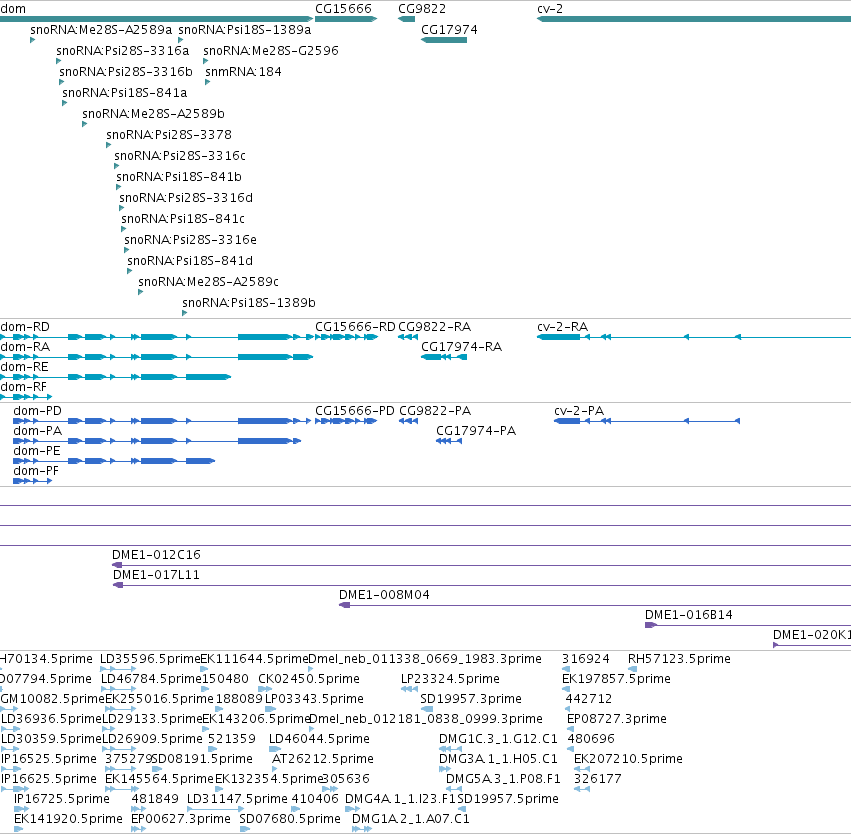The width and height of the screenshot is (851, 834).
Task: Click EST IP16725.5prime label
Action: click(x=61, y=799)
